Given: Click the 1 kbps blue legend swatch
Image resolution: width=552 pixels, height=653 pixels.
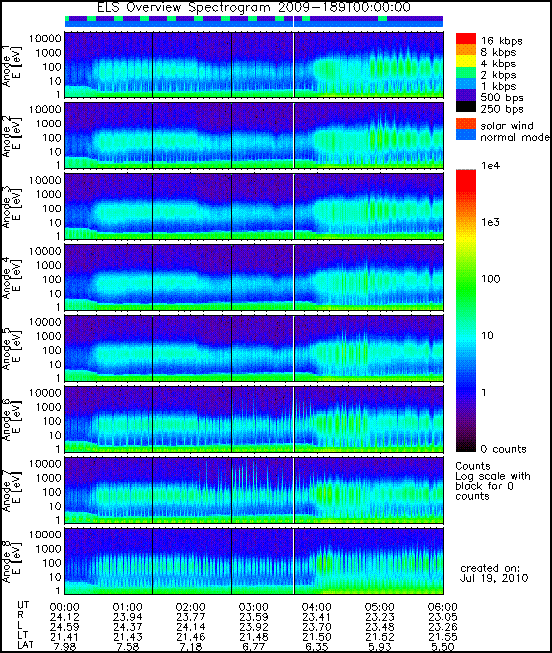Looking at the screenshot, I should click(466, 84).
